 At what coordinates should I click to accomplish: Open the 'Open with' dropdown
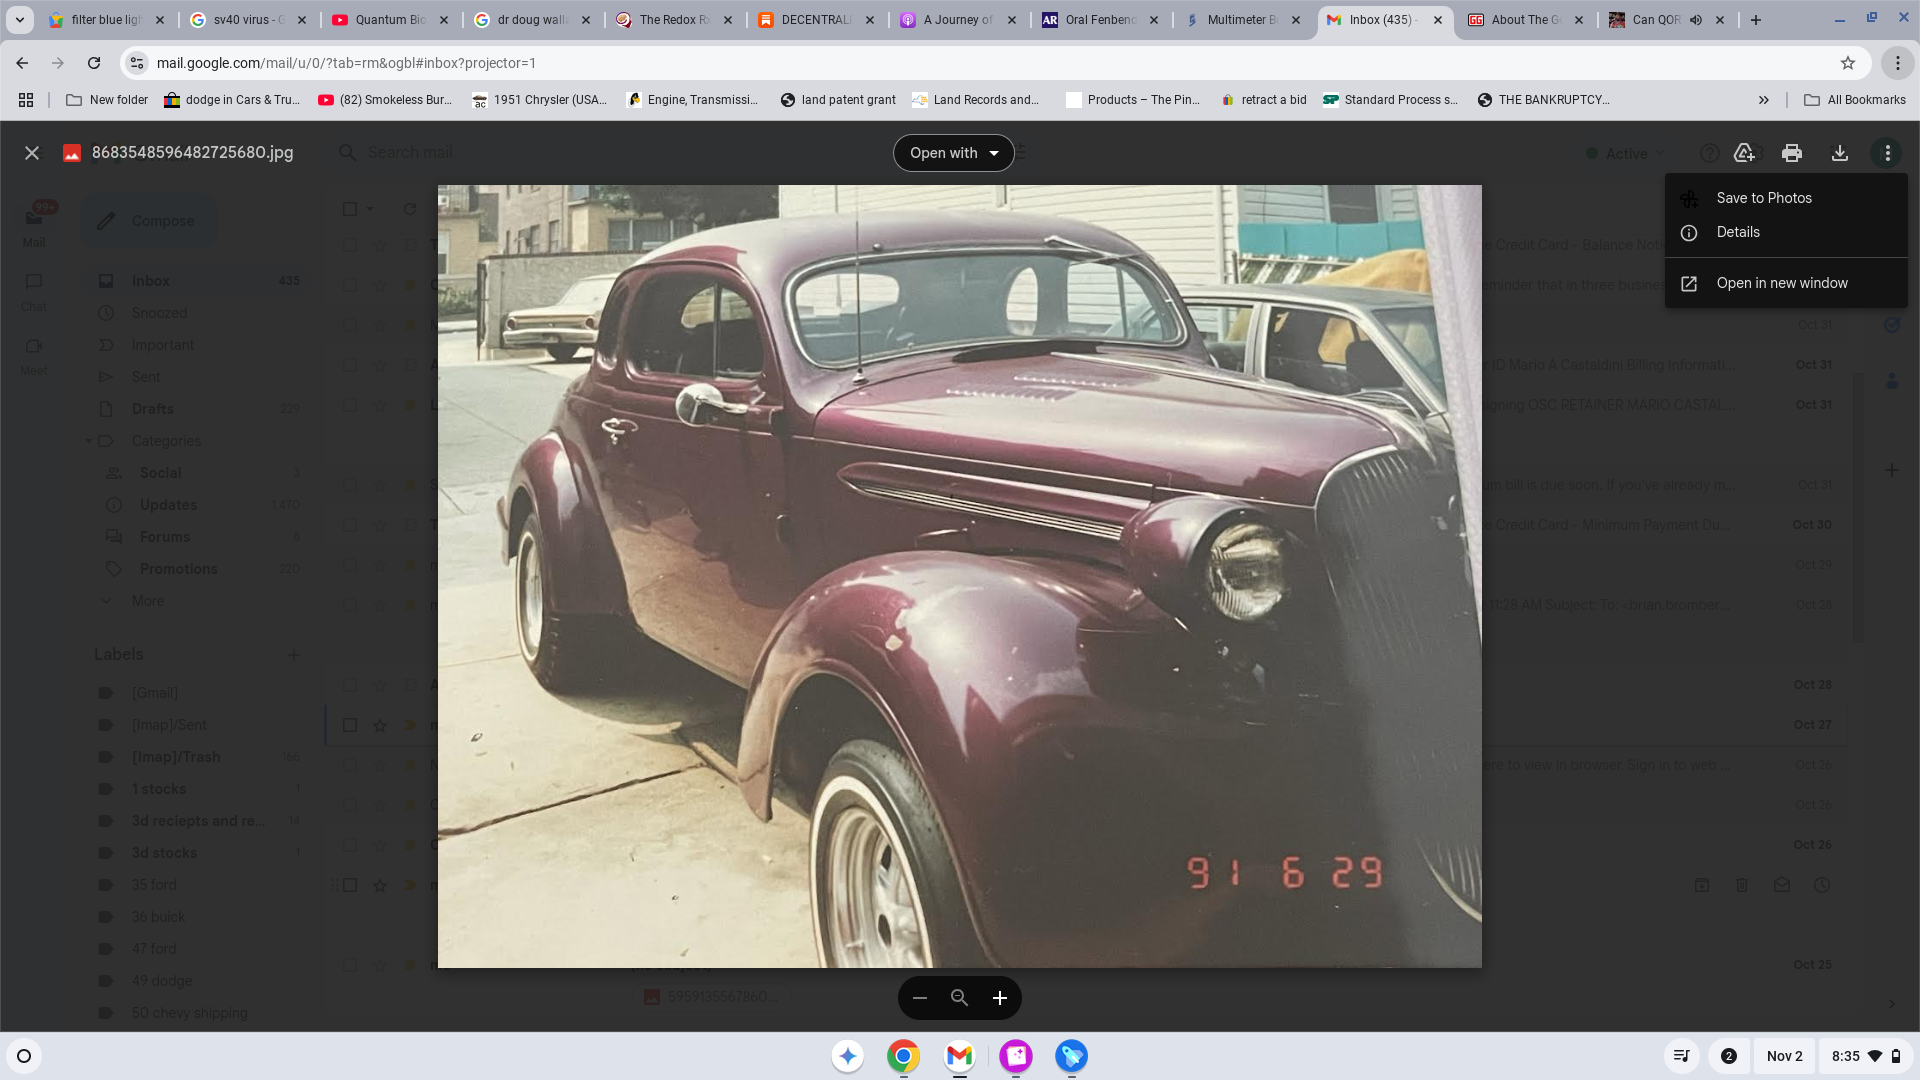tap(953, 153)
